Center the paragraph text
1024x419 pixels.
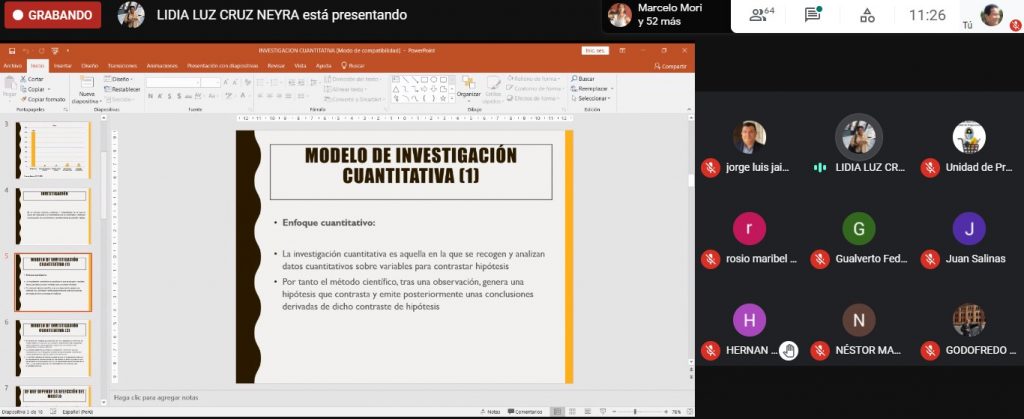[270, 96]
